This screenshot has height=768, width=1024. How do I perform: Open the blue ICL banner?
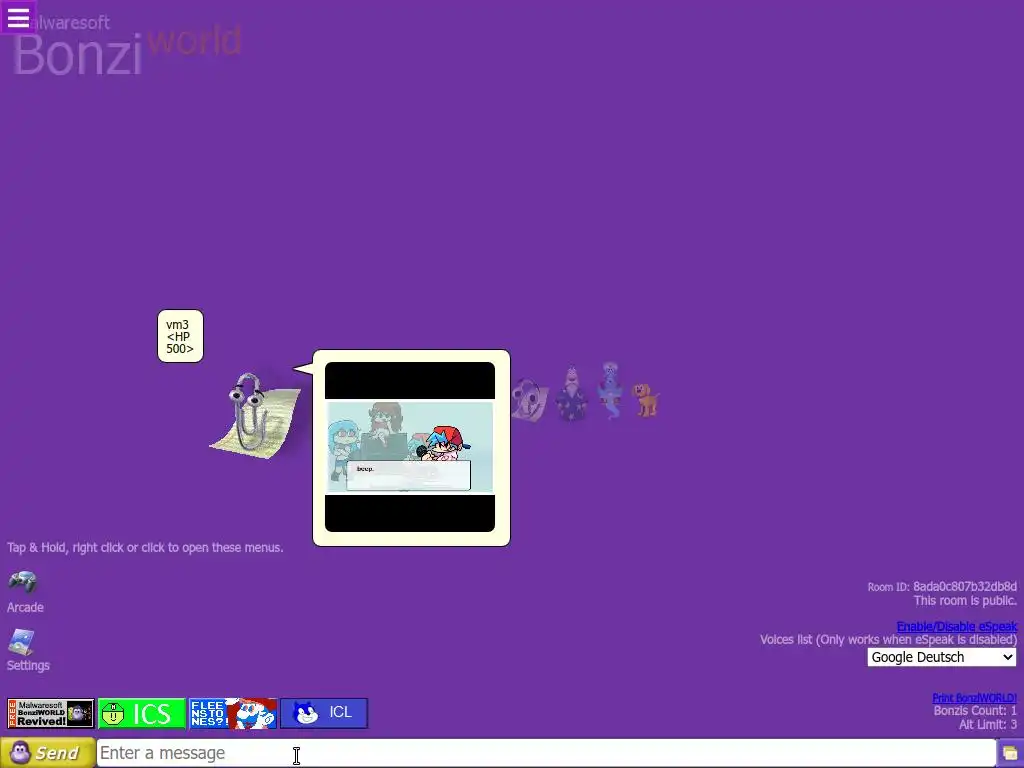point(324,713)
